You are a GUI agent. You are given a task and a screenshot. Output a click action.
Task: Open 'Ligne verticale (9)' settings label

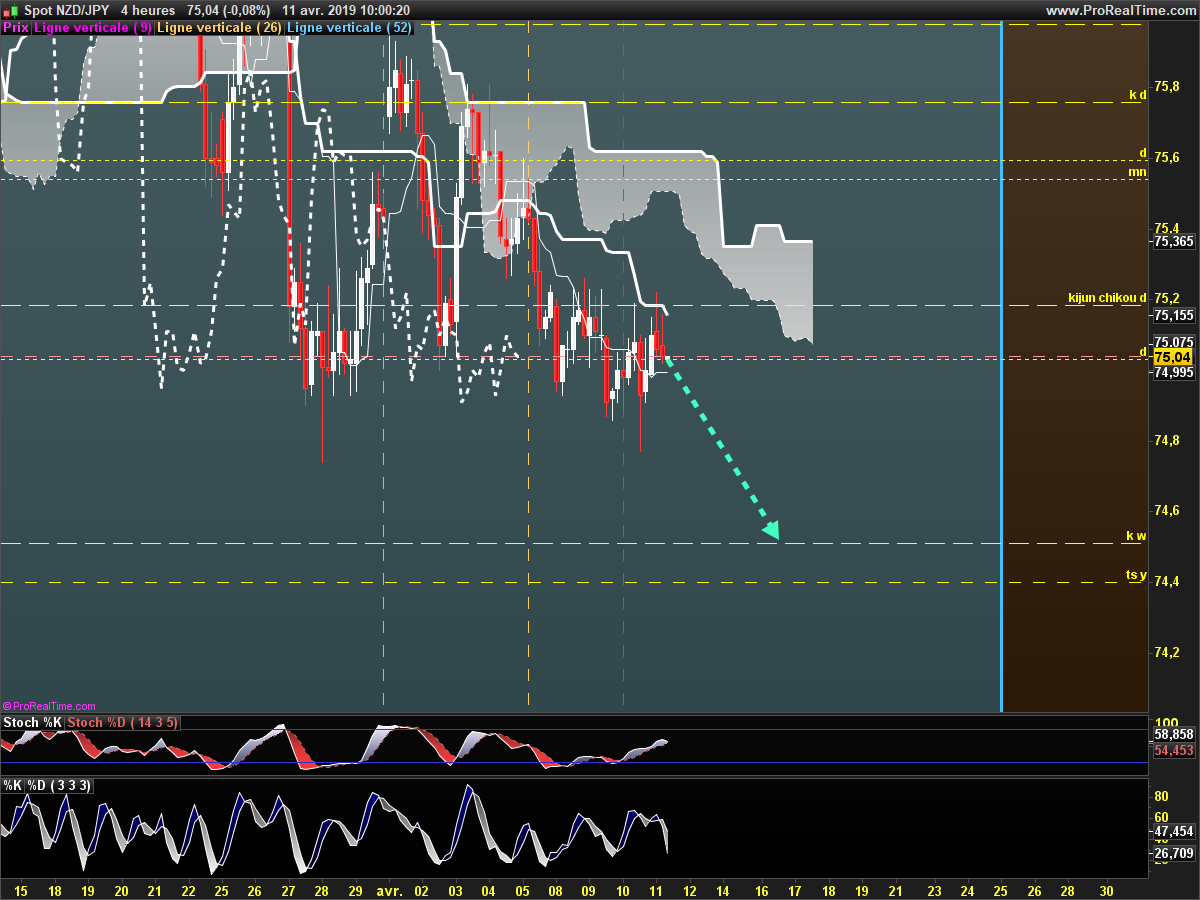(x=93, y=28)
